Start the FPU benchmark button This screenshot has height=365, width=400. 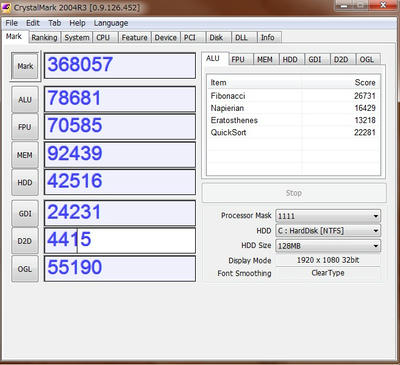[25, 127]
